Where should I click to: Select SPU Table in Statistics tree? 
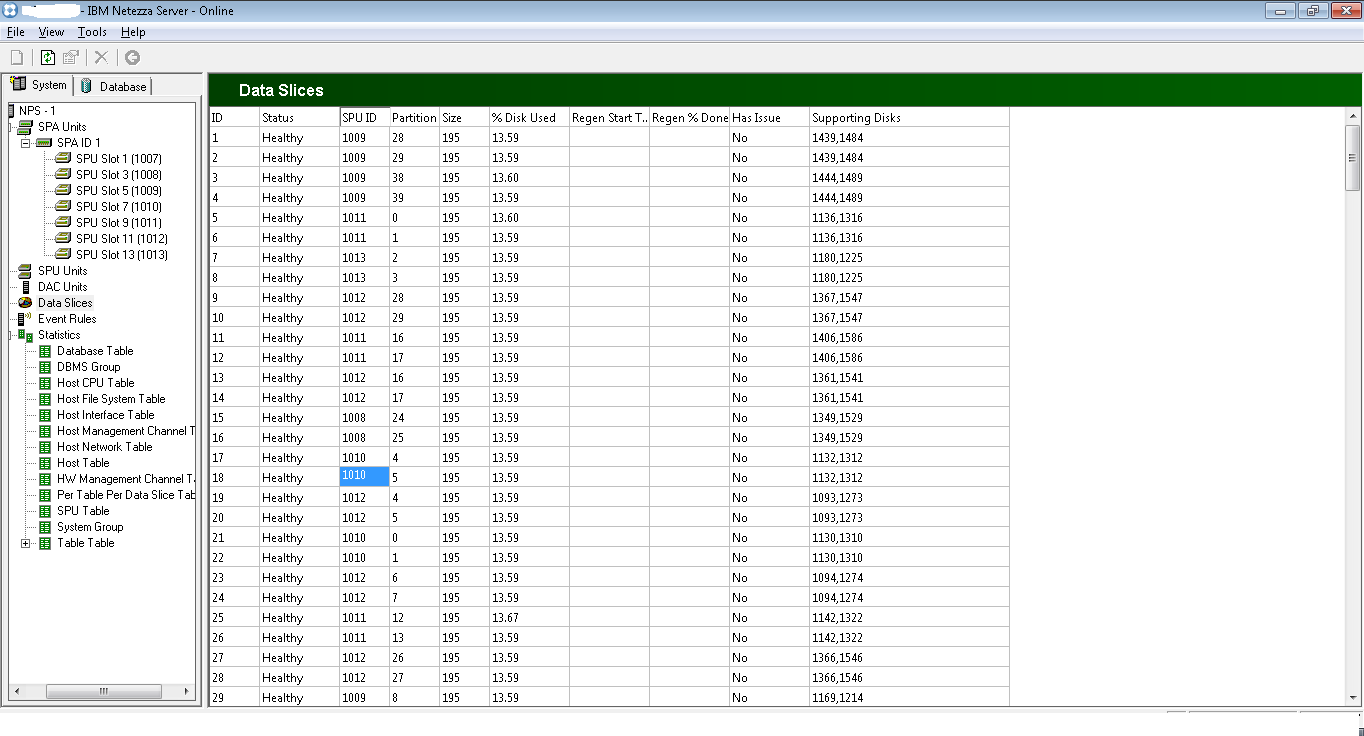coord(83,511)
